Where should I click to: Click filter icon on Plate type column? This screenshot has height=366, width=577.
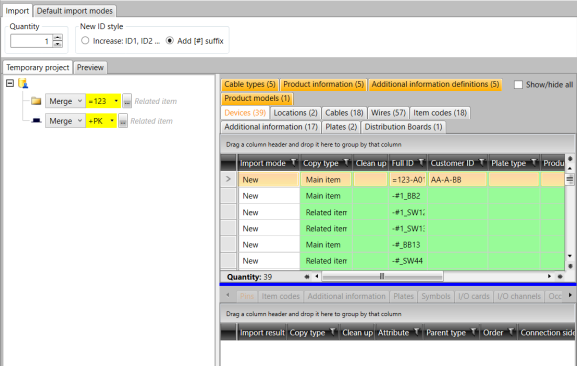pyautogui.click(x=534, y=162)
